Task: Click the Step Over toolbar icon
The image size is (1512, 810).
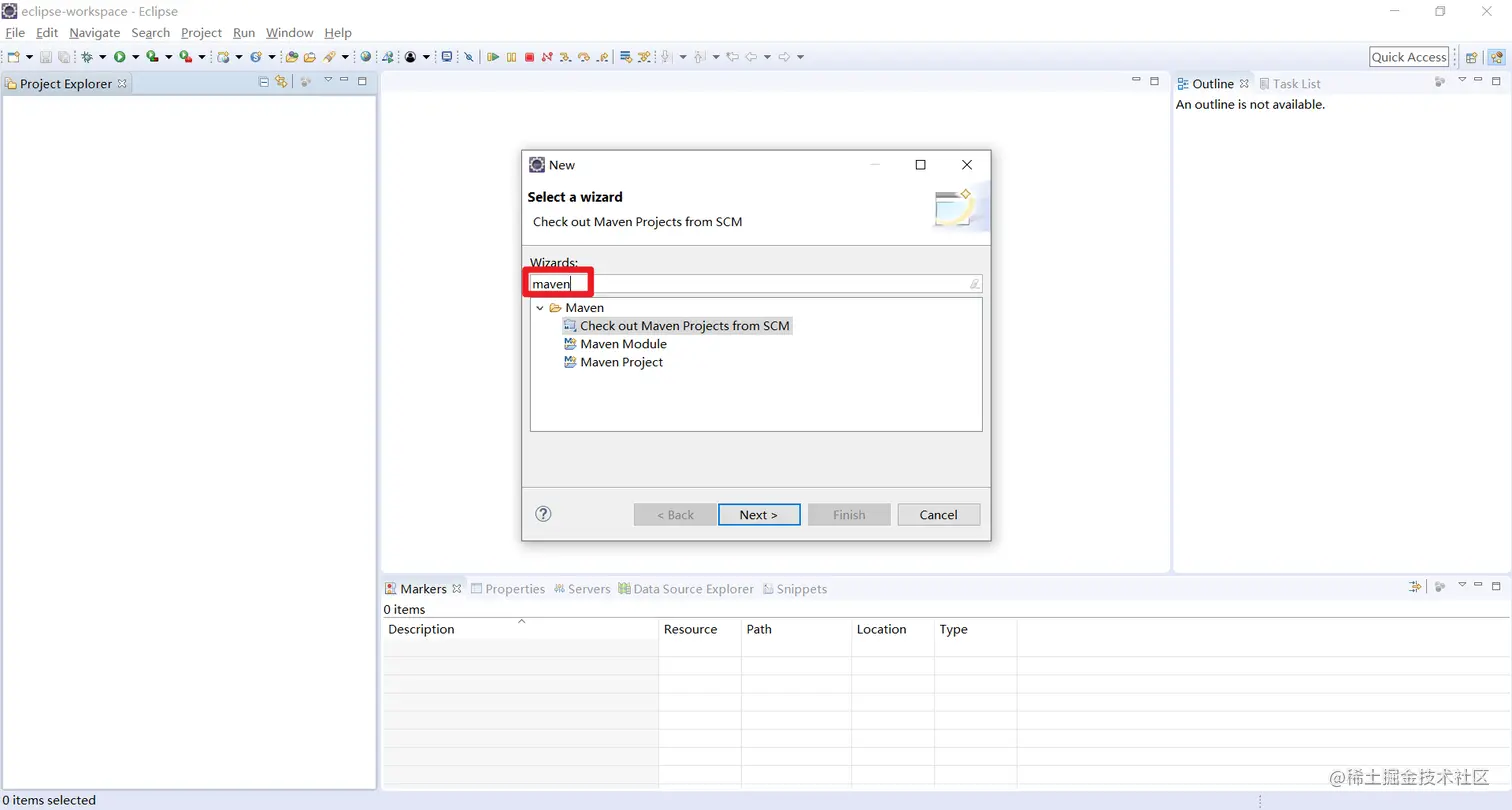Action: click(584, 57)
